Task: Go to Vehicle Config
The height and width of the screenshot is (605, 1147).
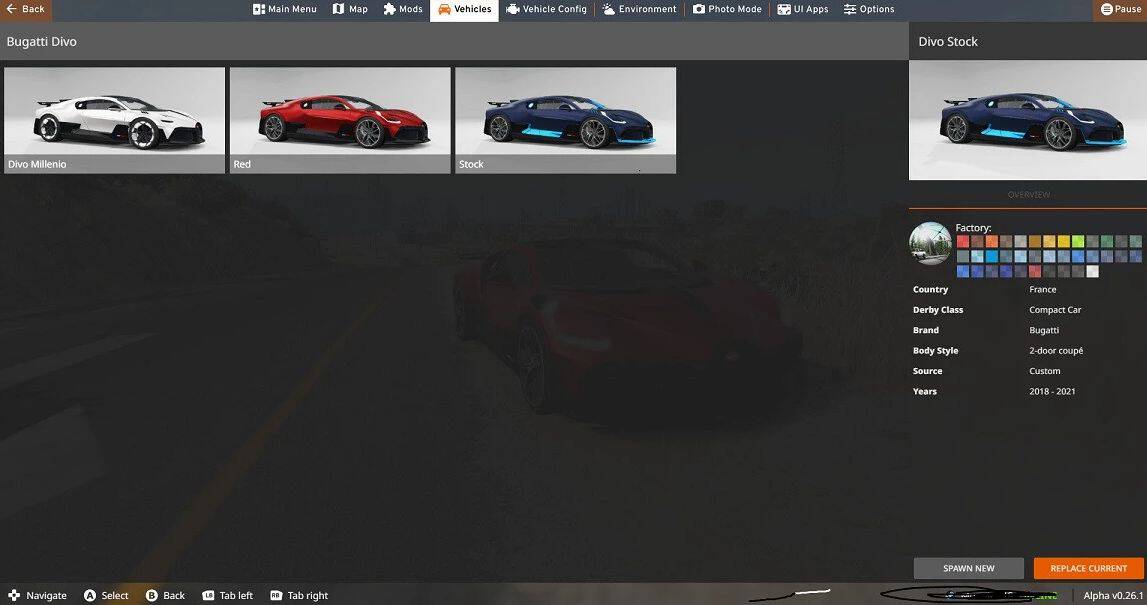Action: (x=547, y=9)
